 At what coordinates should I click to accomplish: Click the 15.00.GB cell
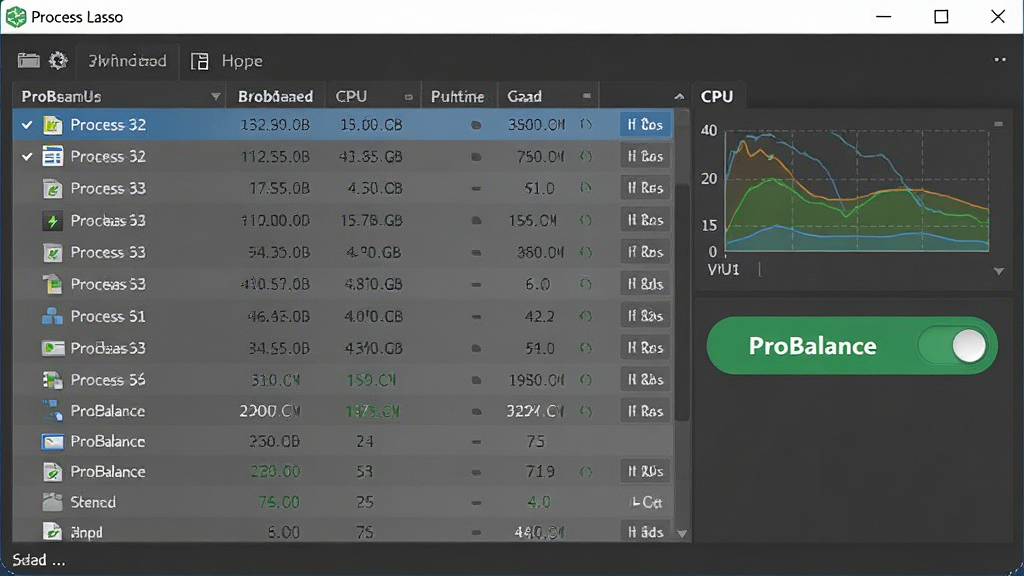[x=371, y=125]
